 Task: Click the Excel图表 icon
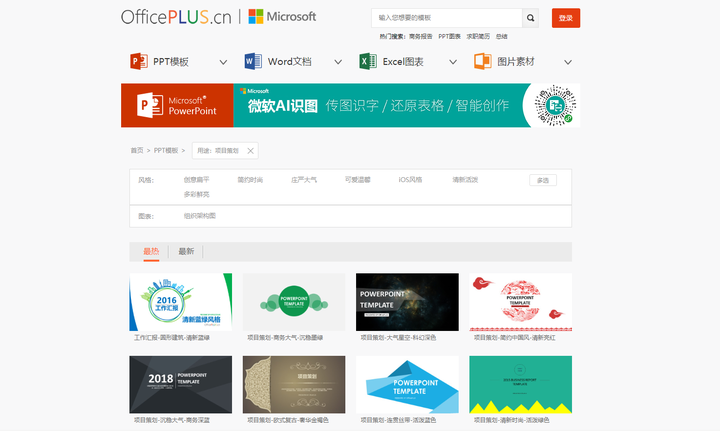(x=368, y=62)
